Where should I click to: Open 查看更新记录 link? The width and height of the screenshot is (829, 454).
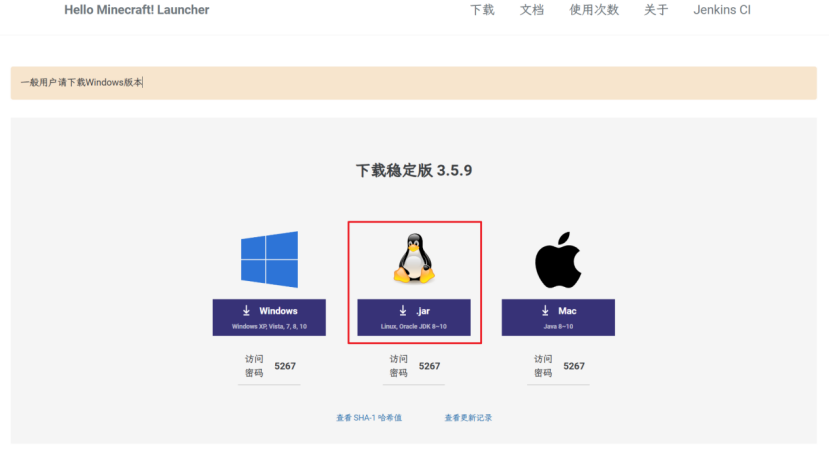pos(468,418)
